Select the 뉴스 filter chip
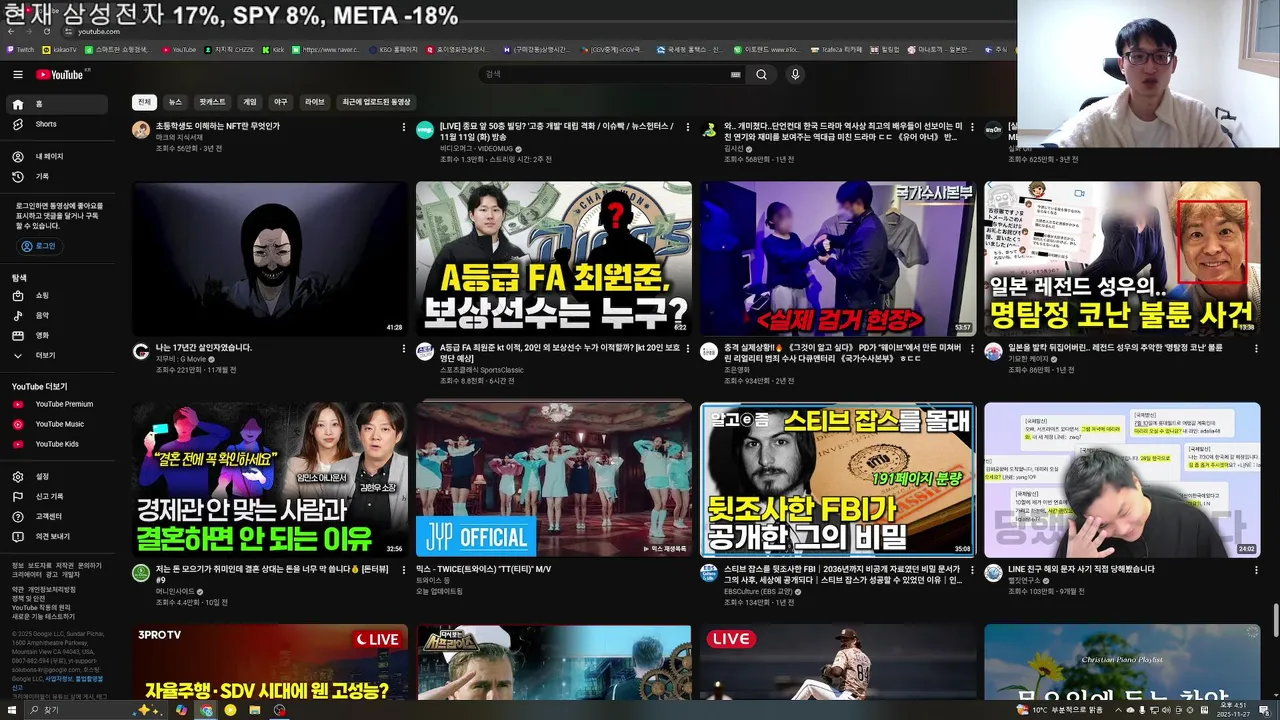Viewport: 1280px width, 720px height. tap(175, 102)
